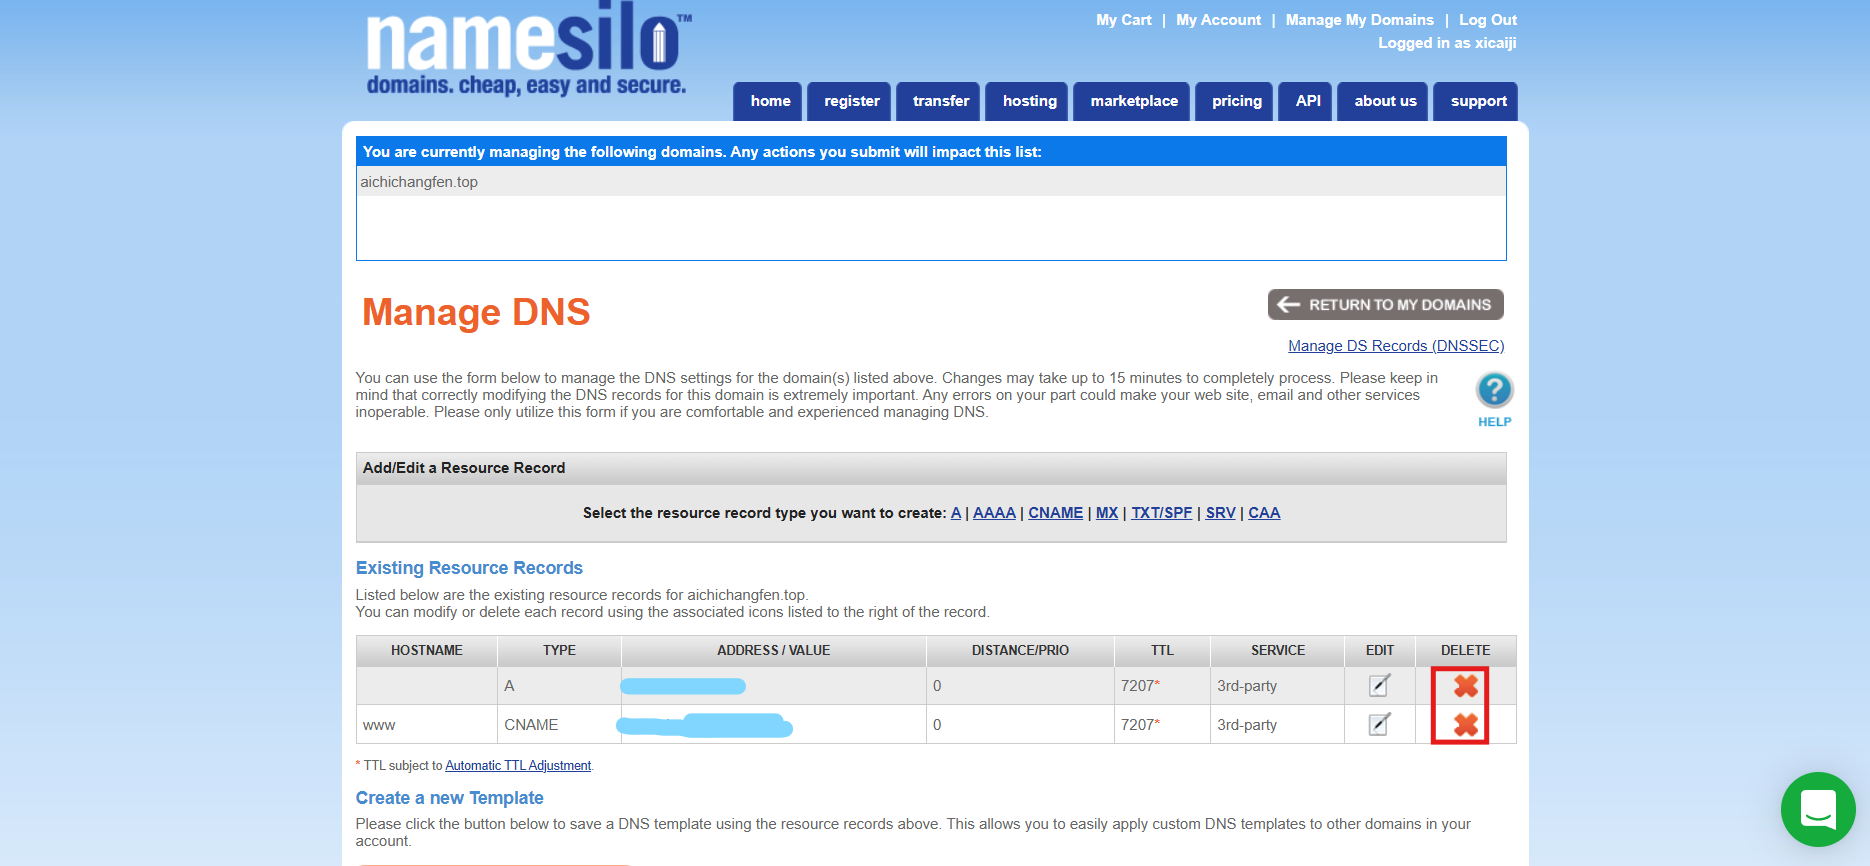This screenshot has height=866, width=1870.
Task: Click the DISTANCE/PRIO column header
Action: [x=1020, y=651]
